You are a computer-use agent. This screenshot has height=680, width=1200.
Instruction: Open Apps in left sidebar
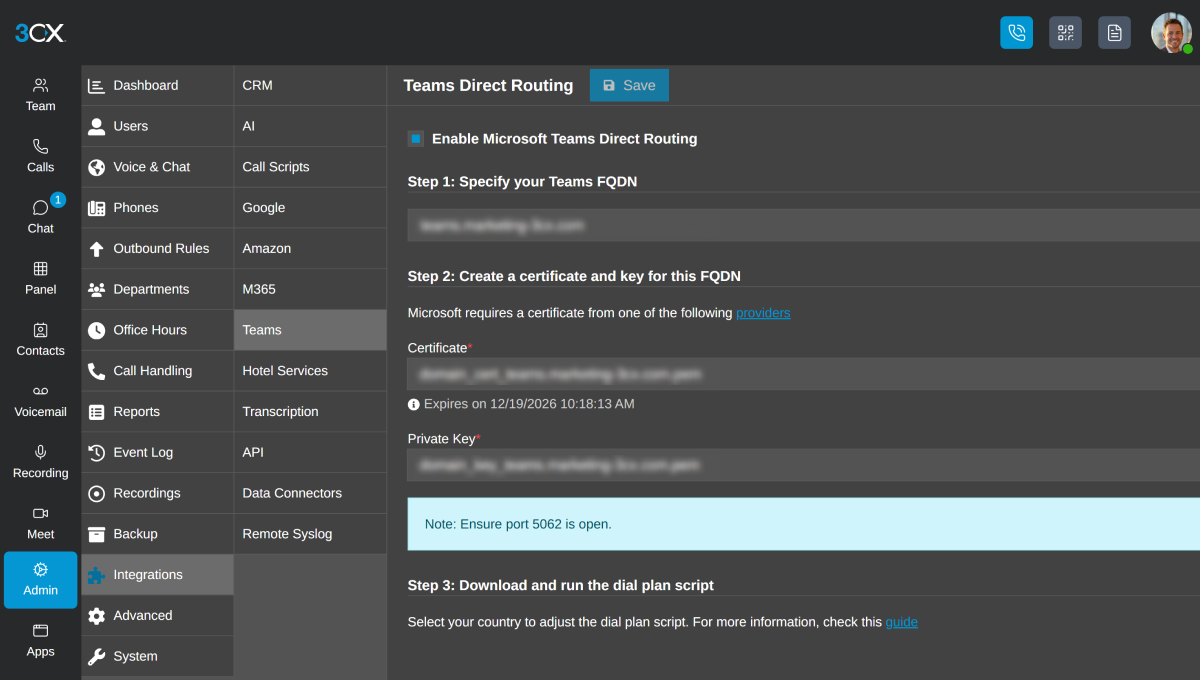(40, 641)
